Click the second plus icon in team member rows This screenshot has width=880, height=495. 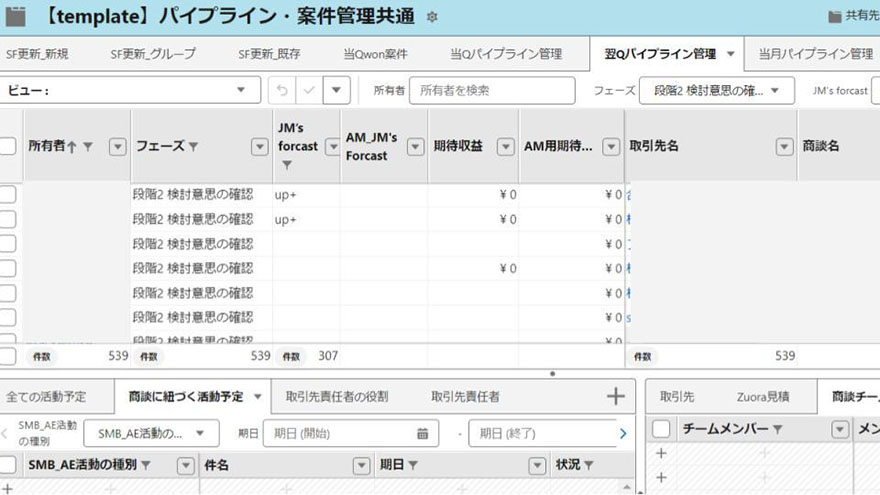click(x=661, y=478)
